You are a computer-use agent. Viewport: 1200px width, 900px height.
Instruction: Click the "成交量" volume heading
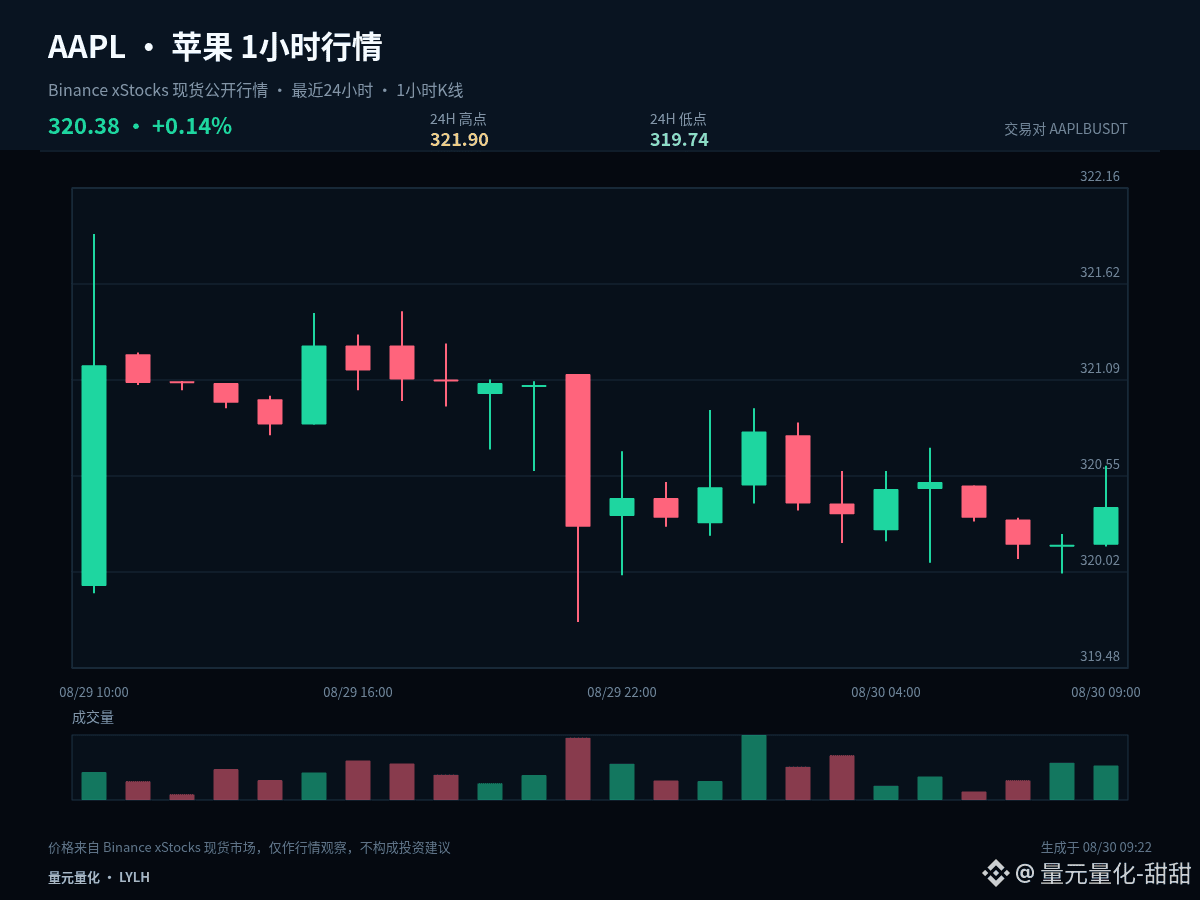93,717
